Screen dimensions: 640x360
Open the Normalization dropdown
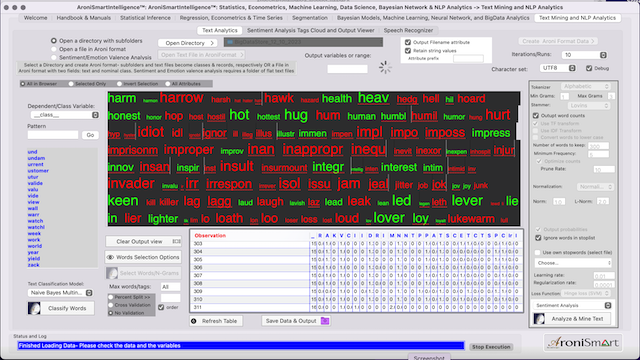(595, 187)
